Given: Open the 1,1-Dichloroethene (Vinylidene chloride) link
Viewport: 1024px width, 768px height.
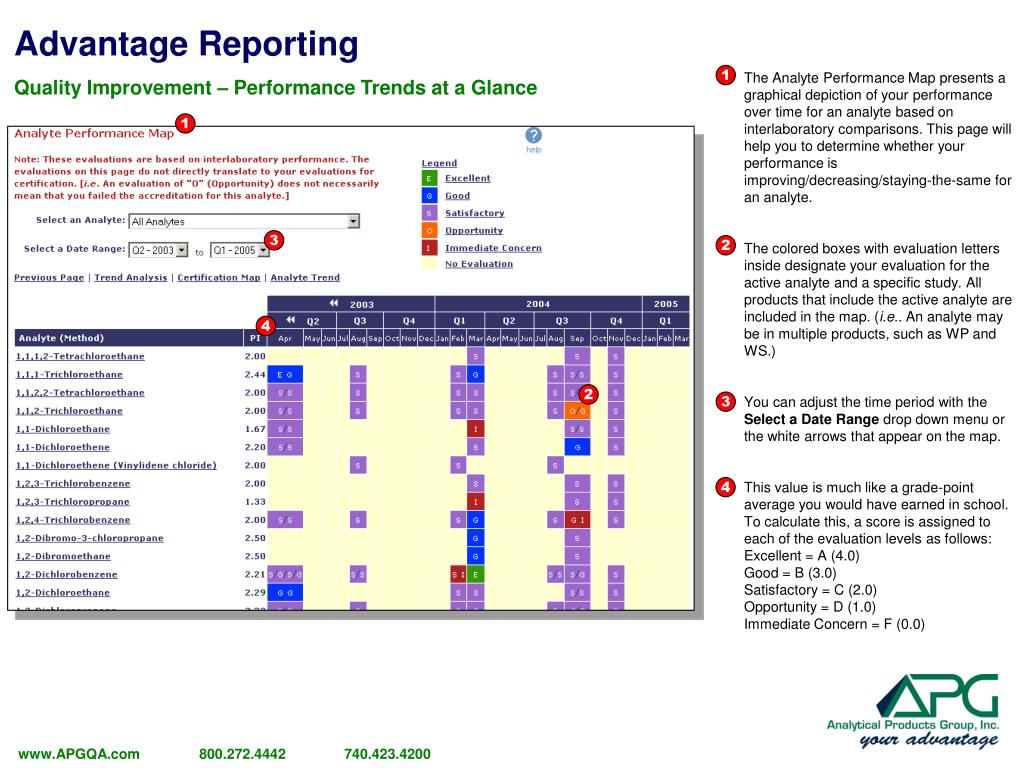Looking at the screenshot, I should click(x=116, y=466).
